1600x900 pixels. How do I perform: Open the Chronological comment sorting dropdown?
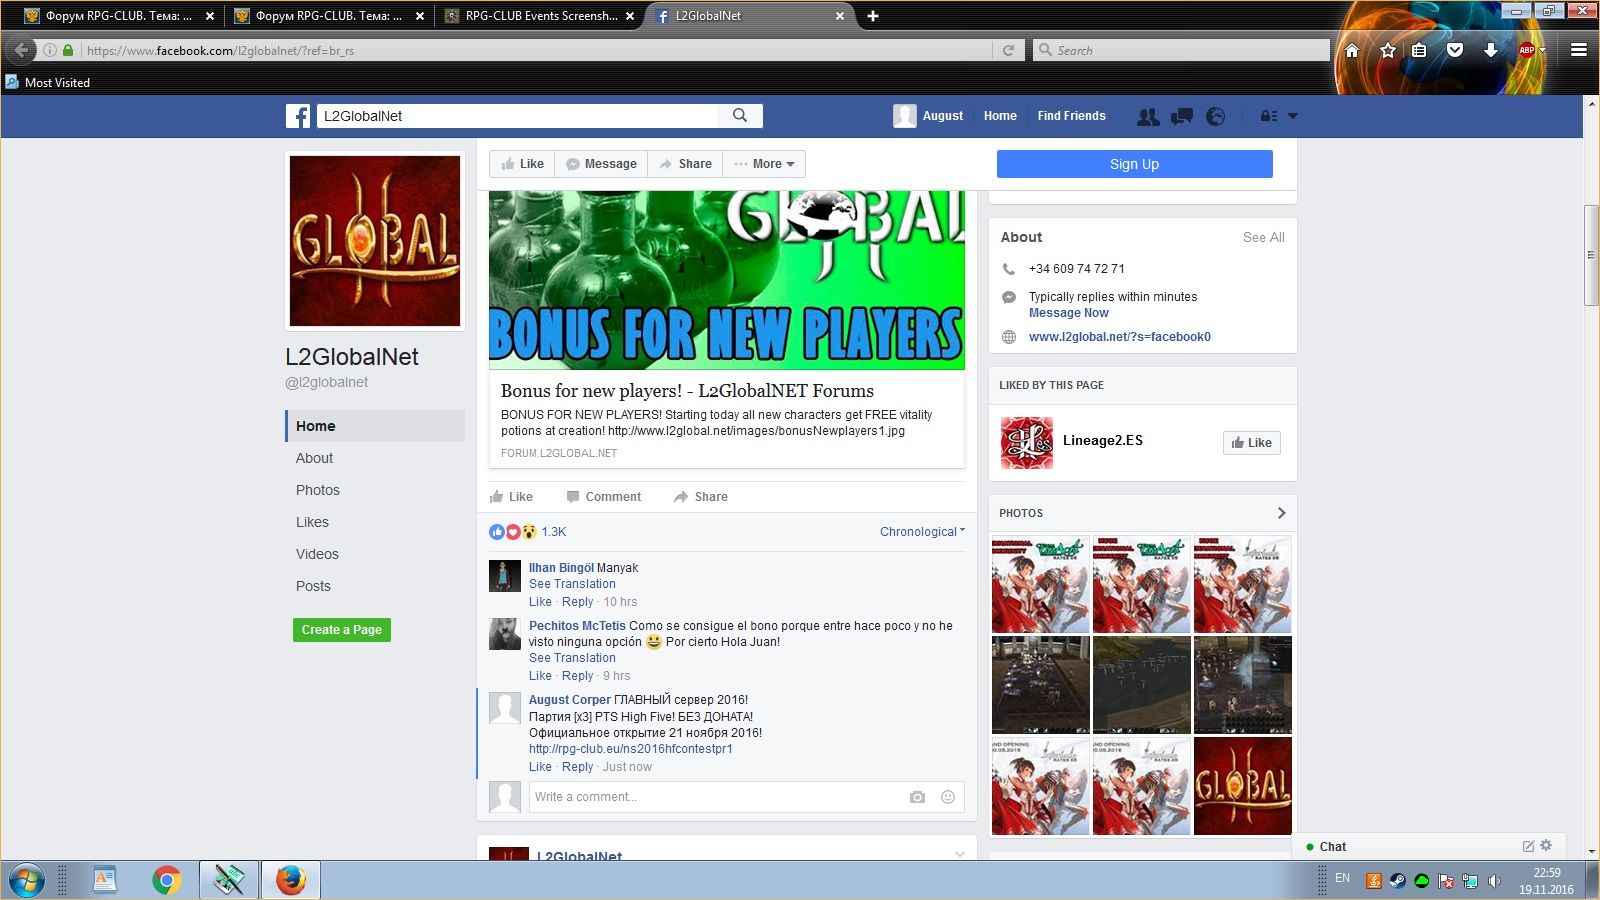pos(922,532)
